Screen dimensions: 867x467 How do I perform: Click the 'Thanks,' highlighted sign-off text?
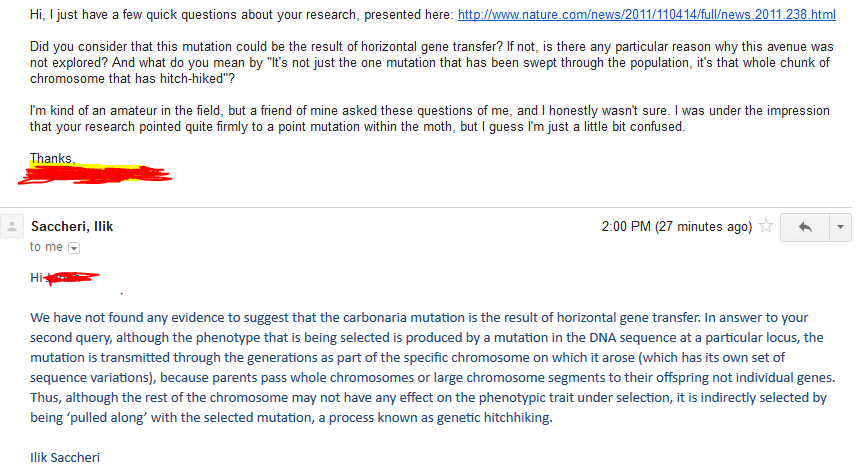pyautogui.click(x=53, y=158)
